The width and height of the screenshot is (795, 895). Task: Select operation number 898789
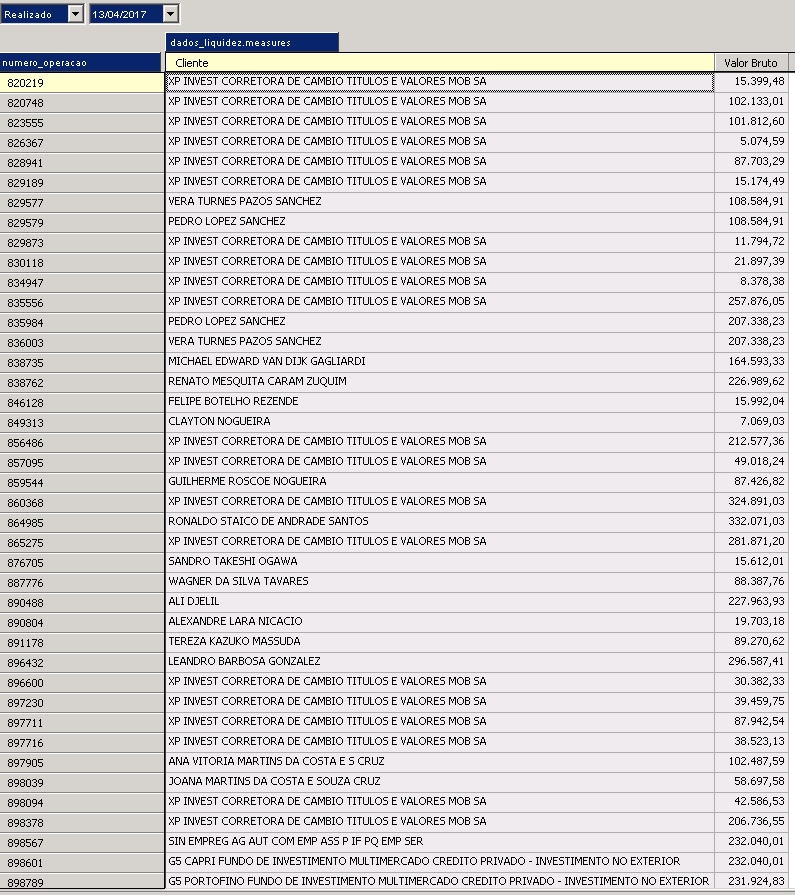point(82,882)
